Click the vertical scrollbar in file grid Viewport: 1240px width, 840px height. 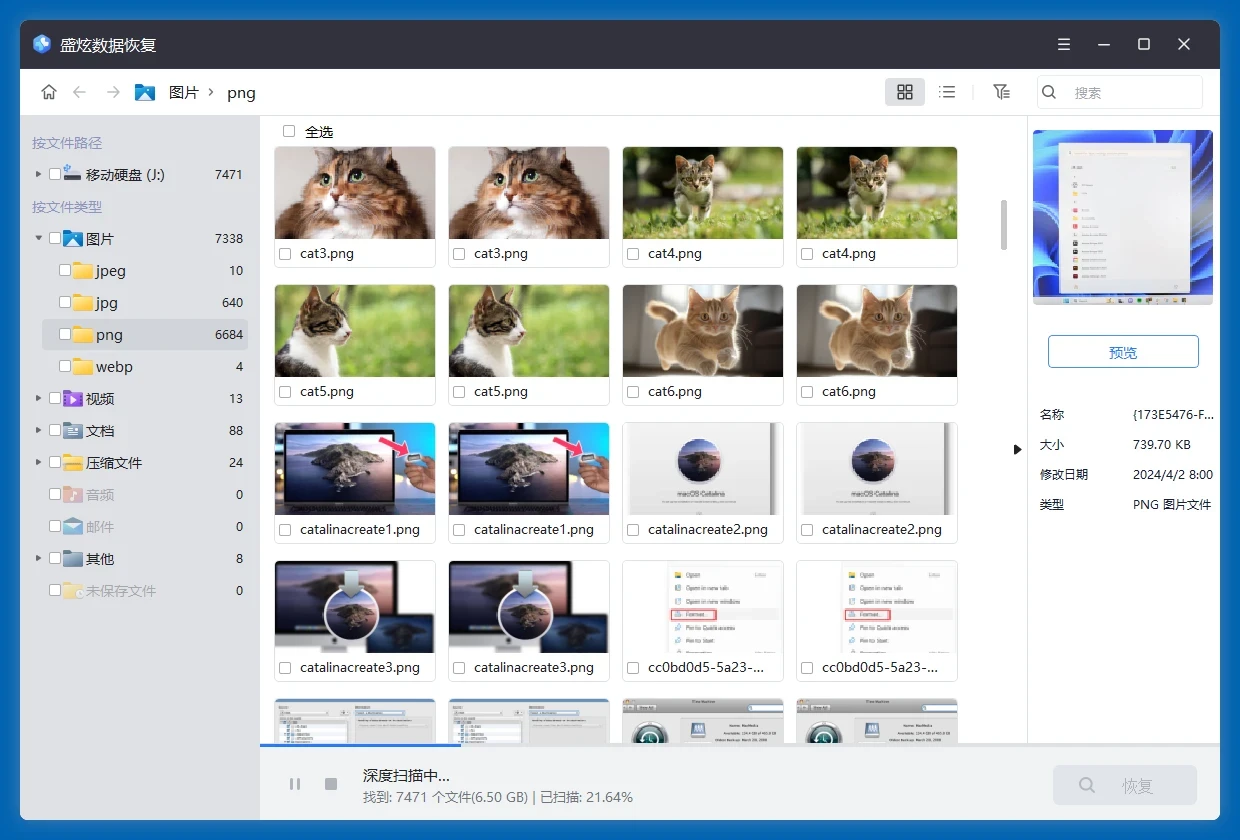coord(1003,225)
